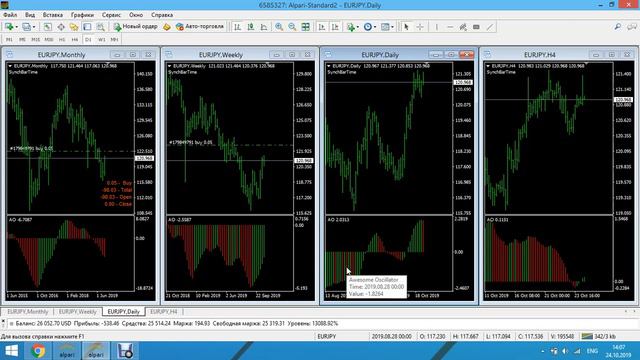Select the arrow cursor tool
The width and height of the screenshot is (640, 360).
[406, 27]
